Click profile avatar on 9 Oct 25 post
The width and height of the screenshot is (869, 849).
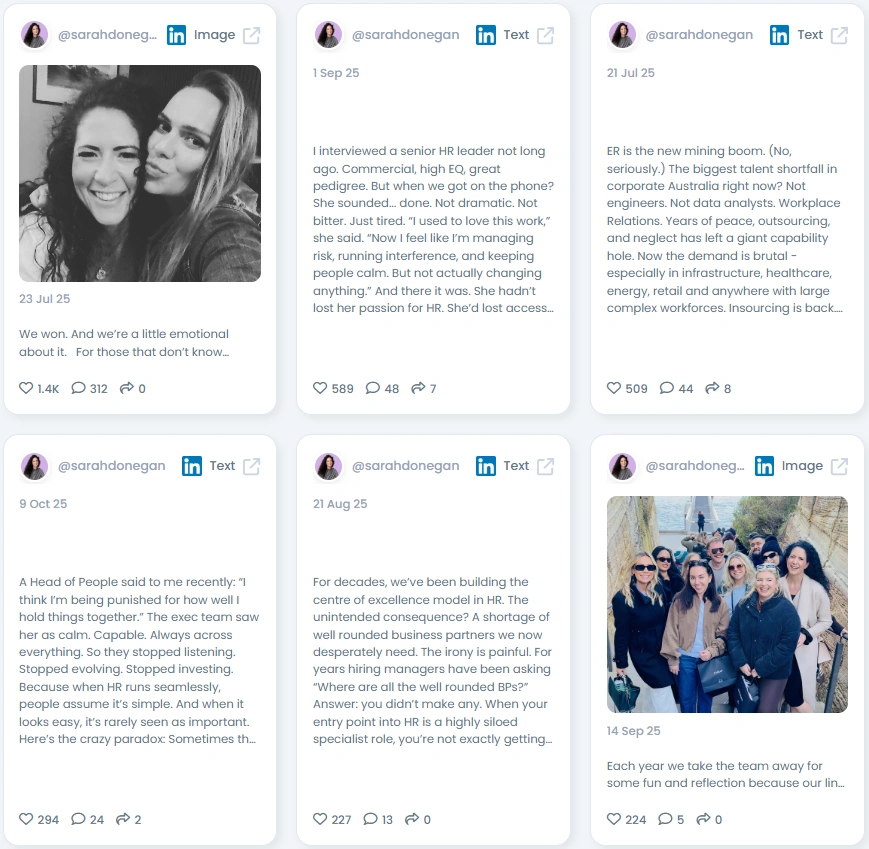point(34,467)
